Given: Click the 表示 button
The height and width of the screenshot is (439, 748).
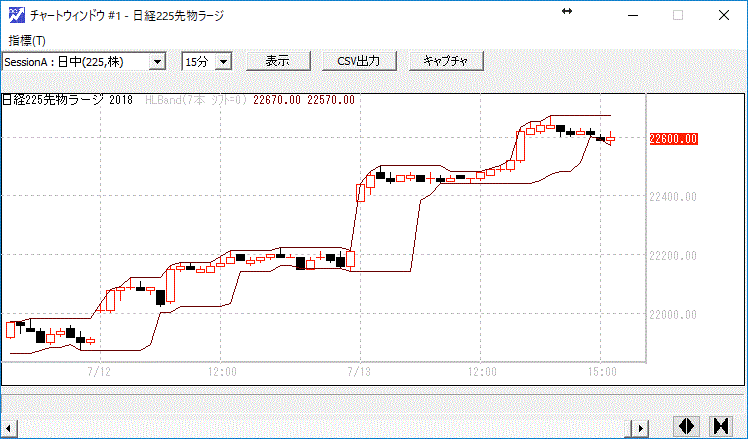Looking at the screenshot, I should click(278, 61).
